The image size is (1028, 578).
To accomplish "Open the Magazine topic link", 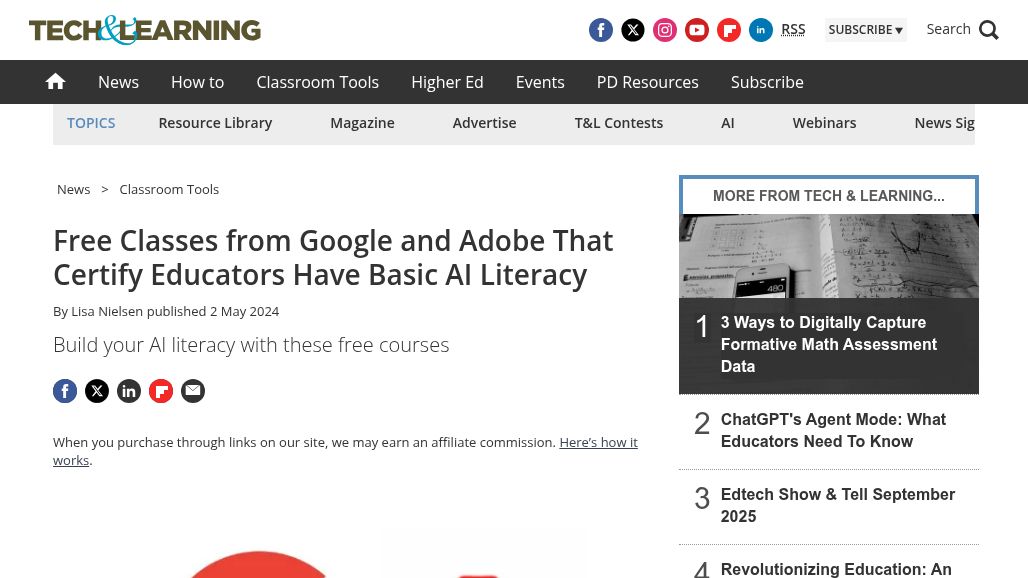I will coord(363,123).
